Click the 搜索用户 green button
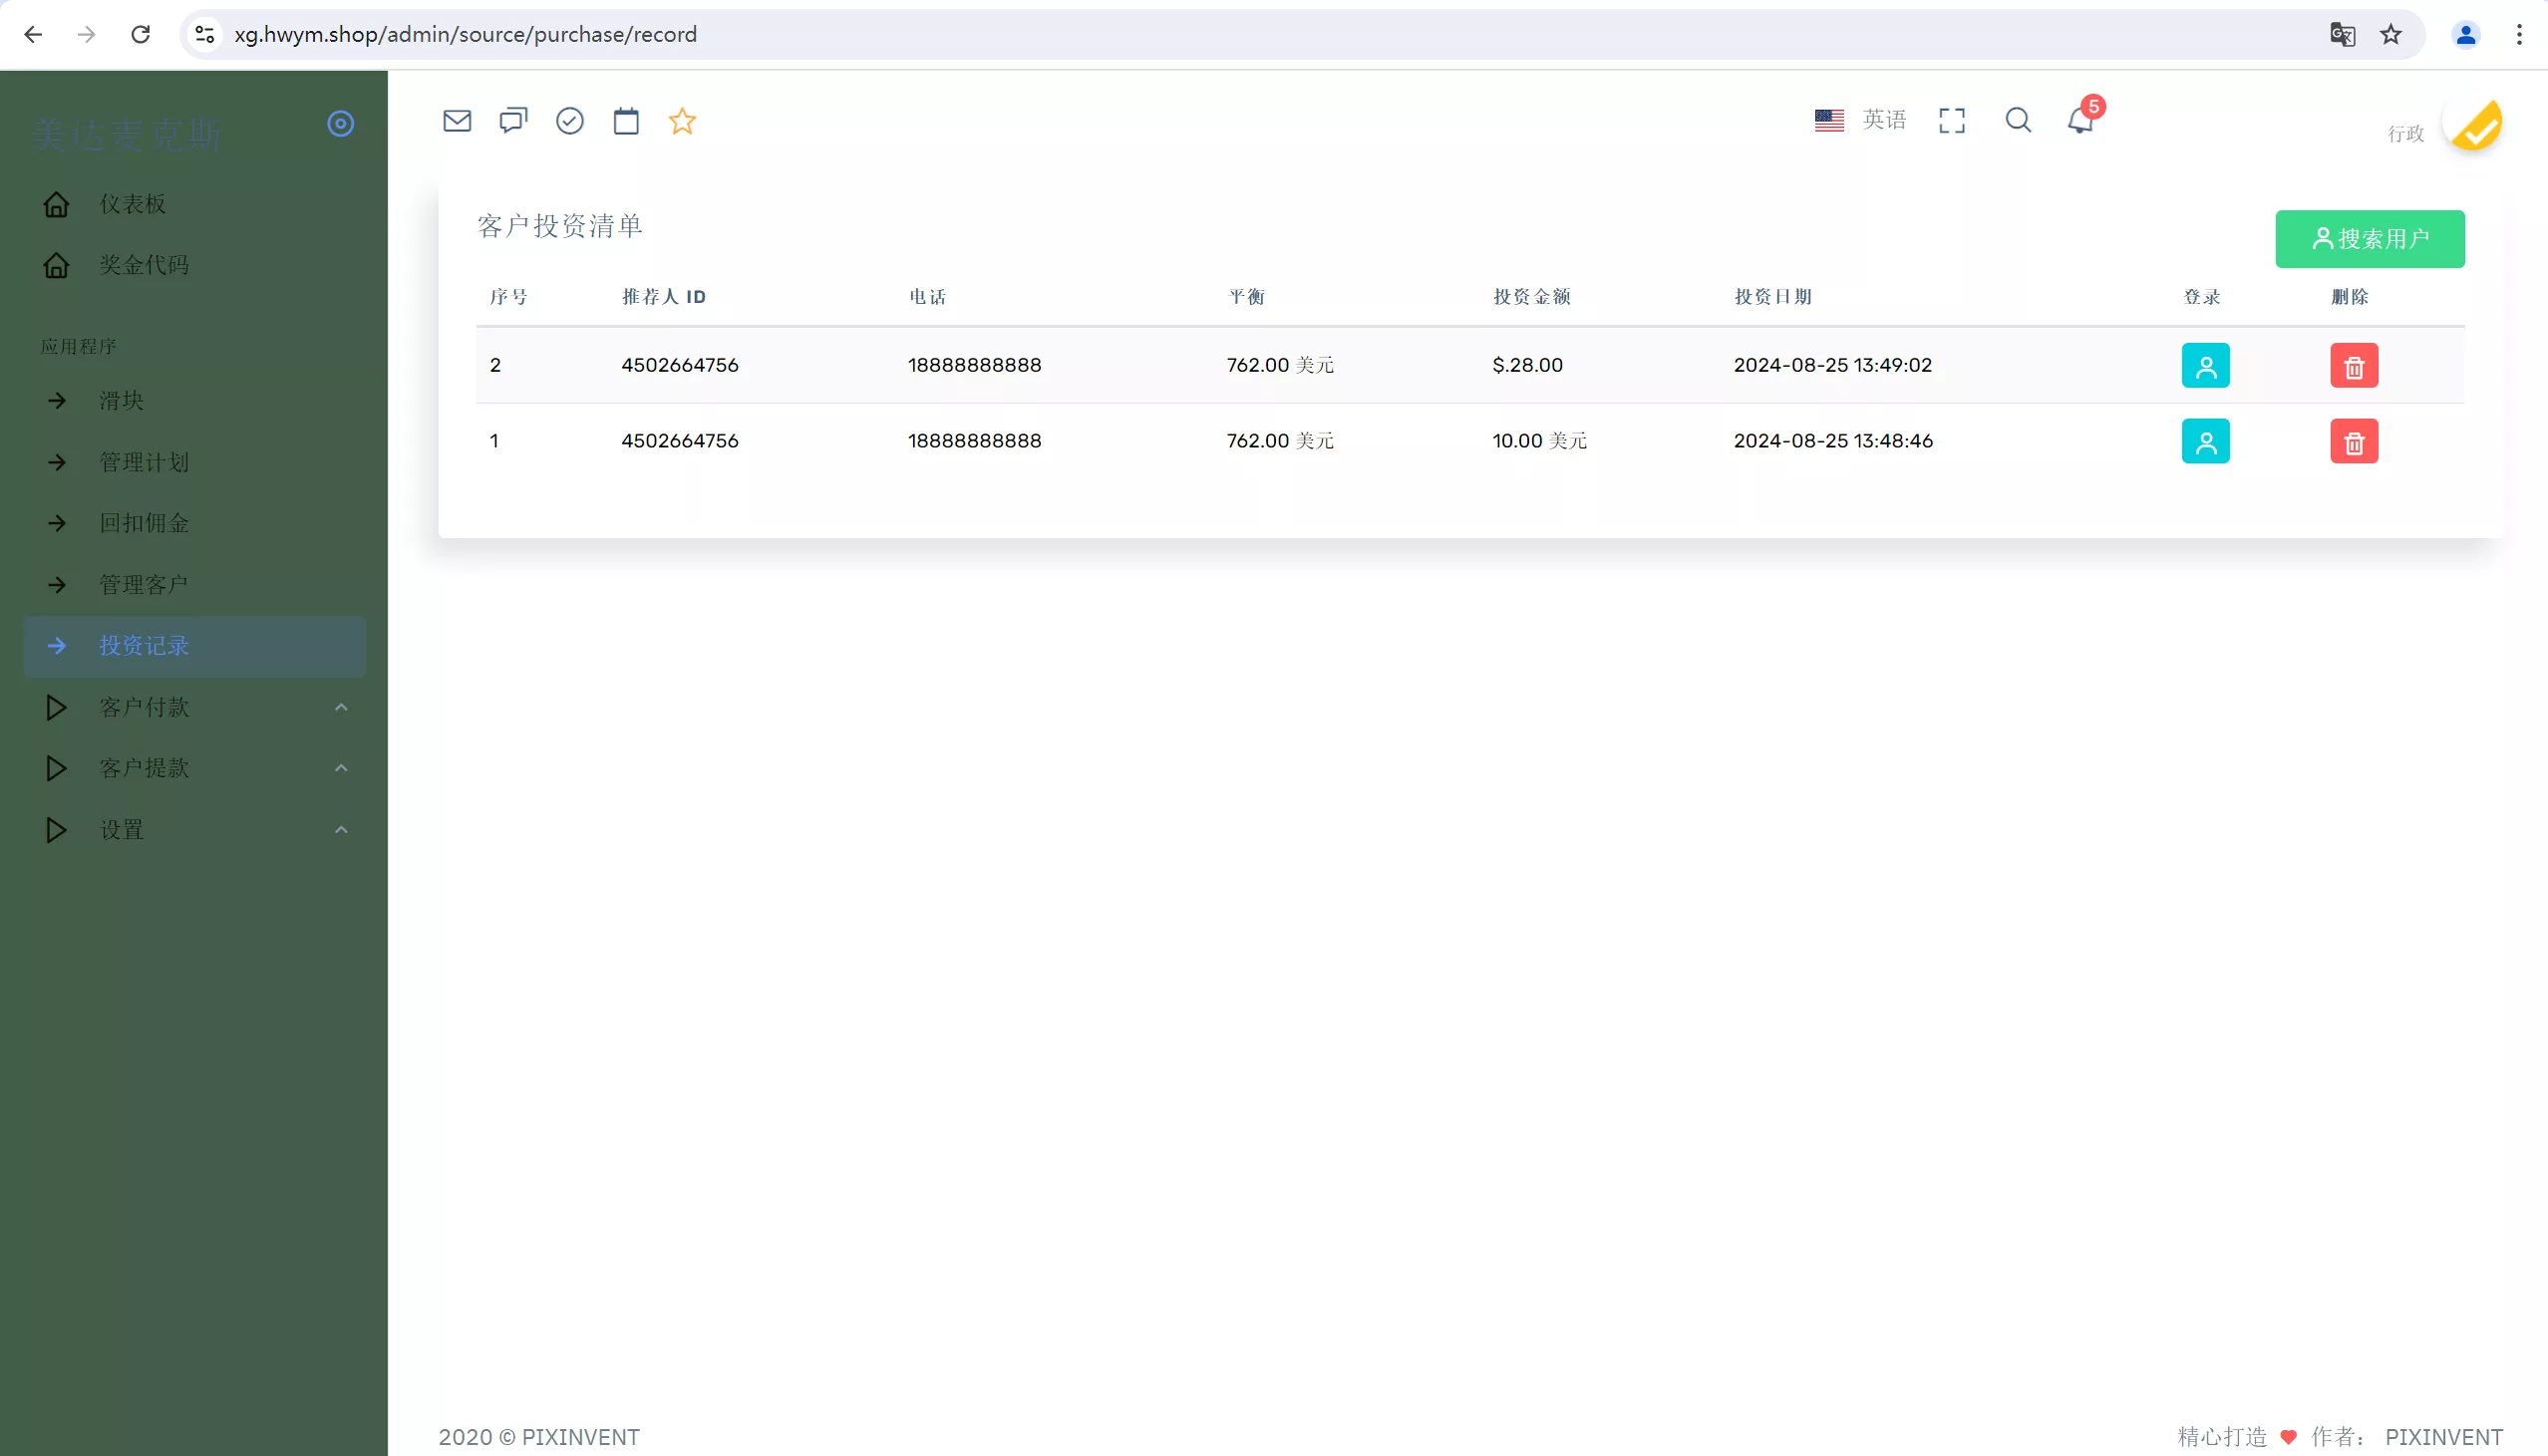The image size is (2548, 1456). point(2370,238)
